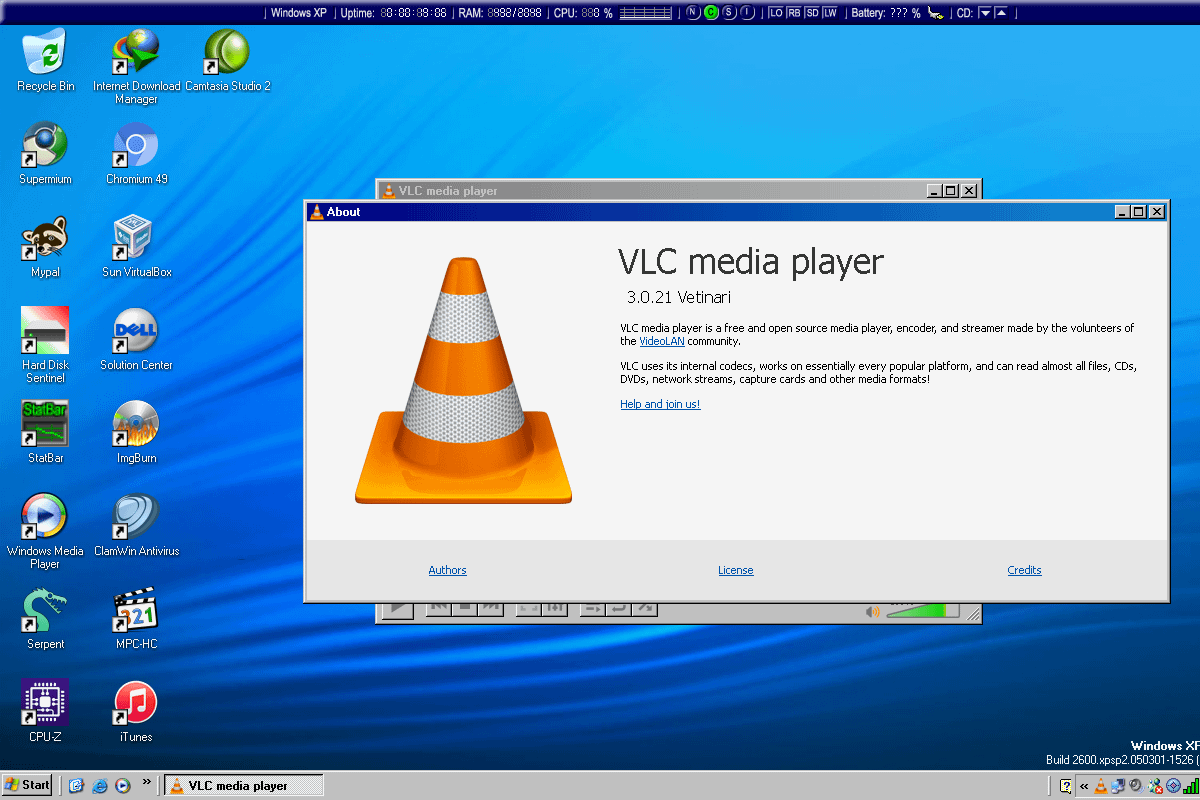Click the green signal bars tray icon
The height and width of the screenshot is (800, 1200).
1190,786
